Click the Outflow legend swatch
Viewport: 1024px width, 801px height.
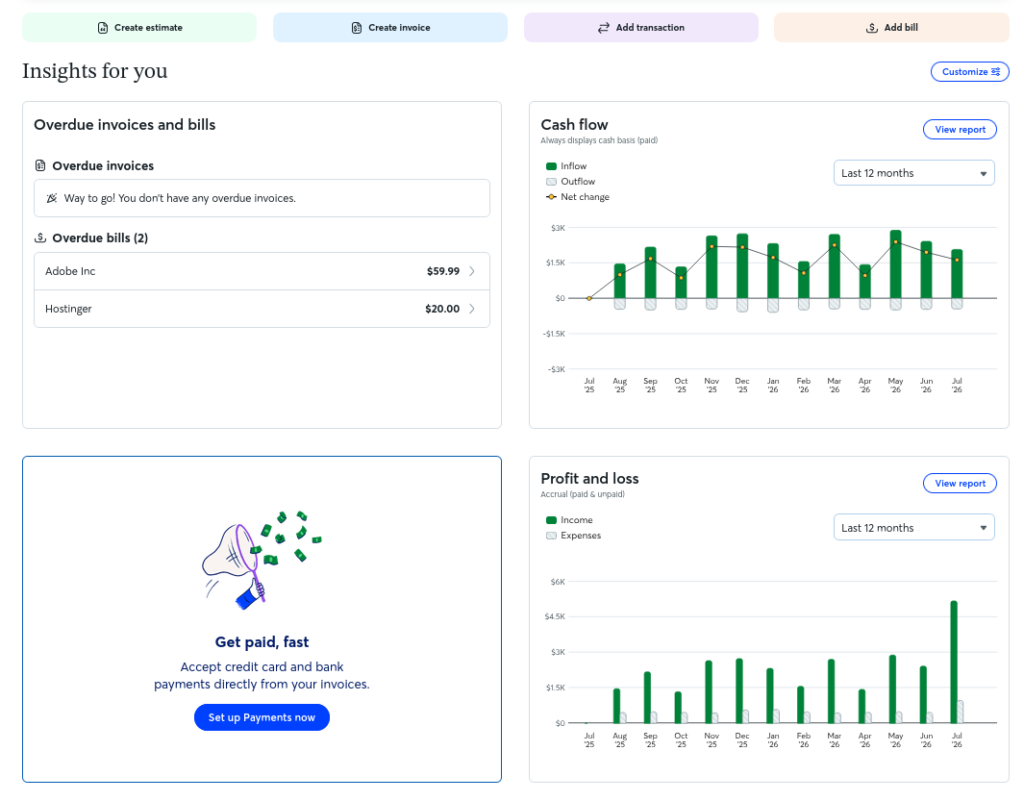click(551, 181)
